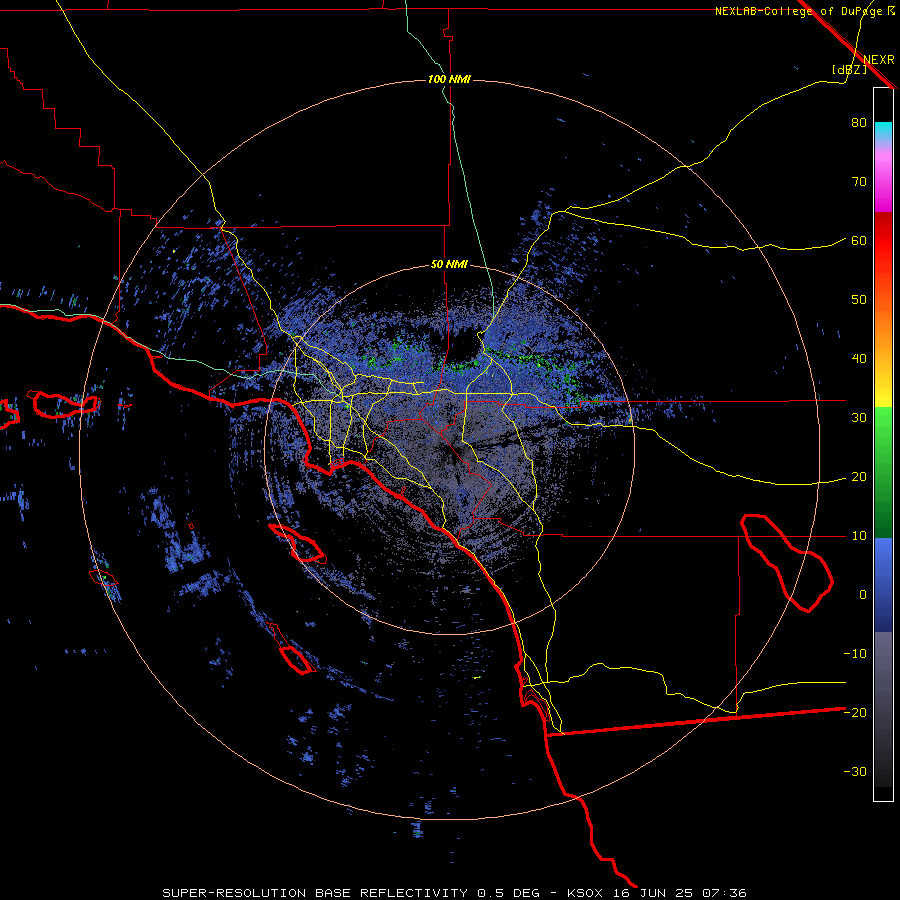Viewport: 900px width, 900px height.
Task: Click the 70 value on the dBZ scale
Action: pos(859,182)
